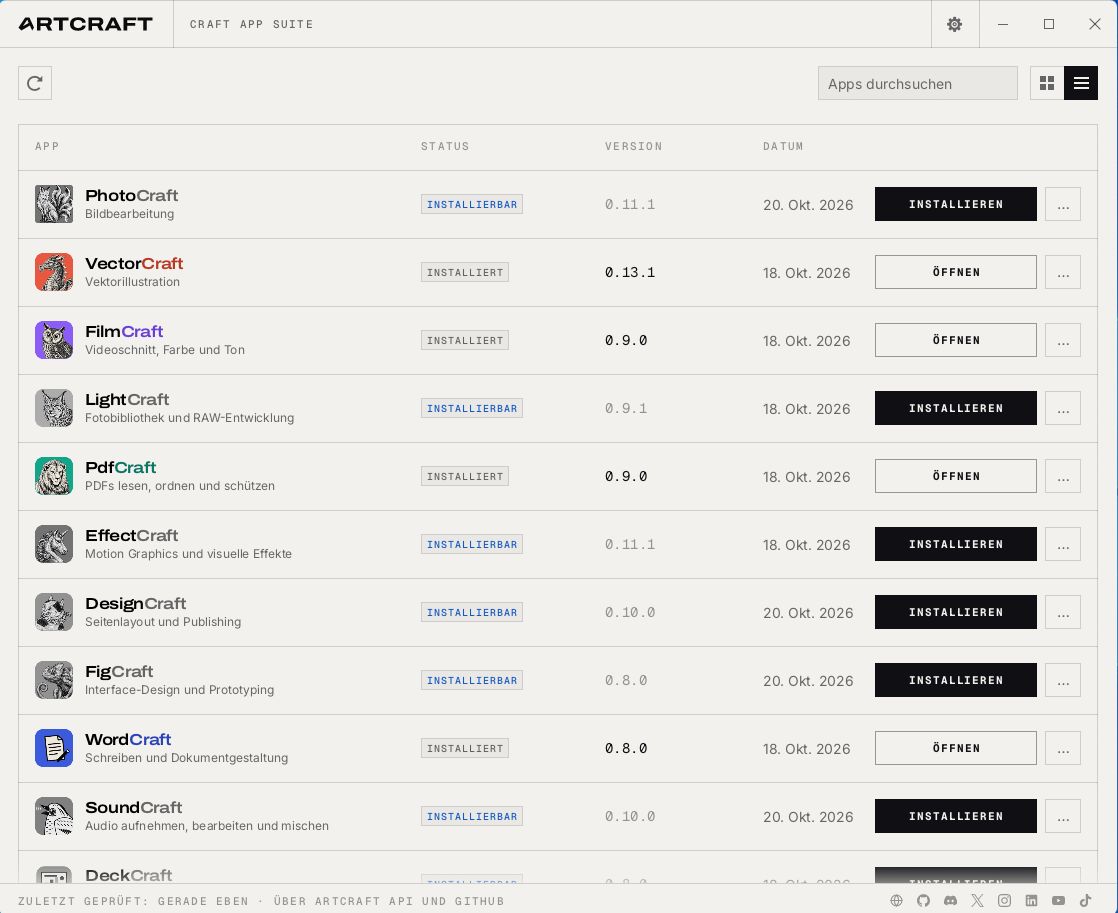Install PhotoCraft
The image size is (1118, 913).
point(955,204)
